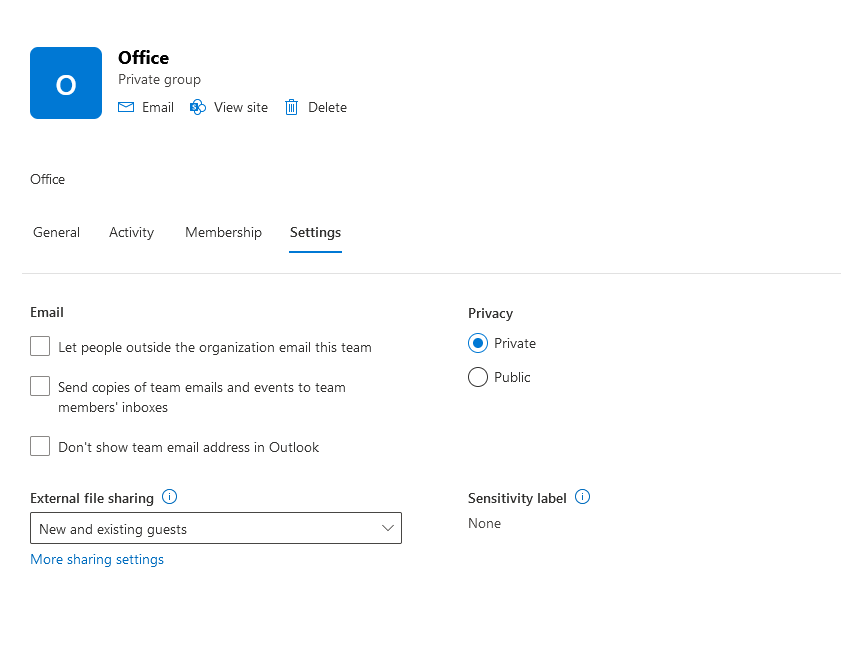Open the Activity tab
841x667 pixels.
(131, 232)
